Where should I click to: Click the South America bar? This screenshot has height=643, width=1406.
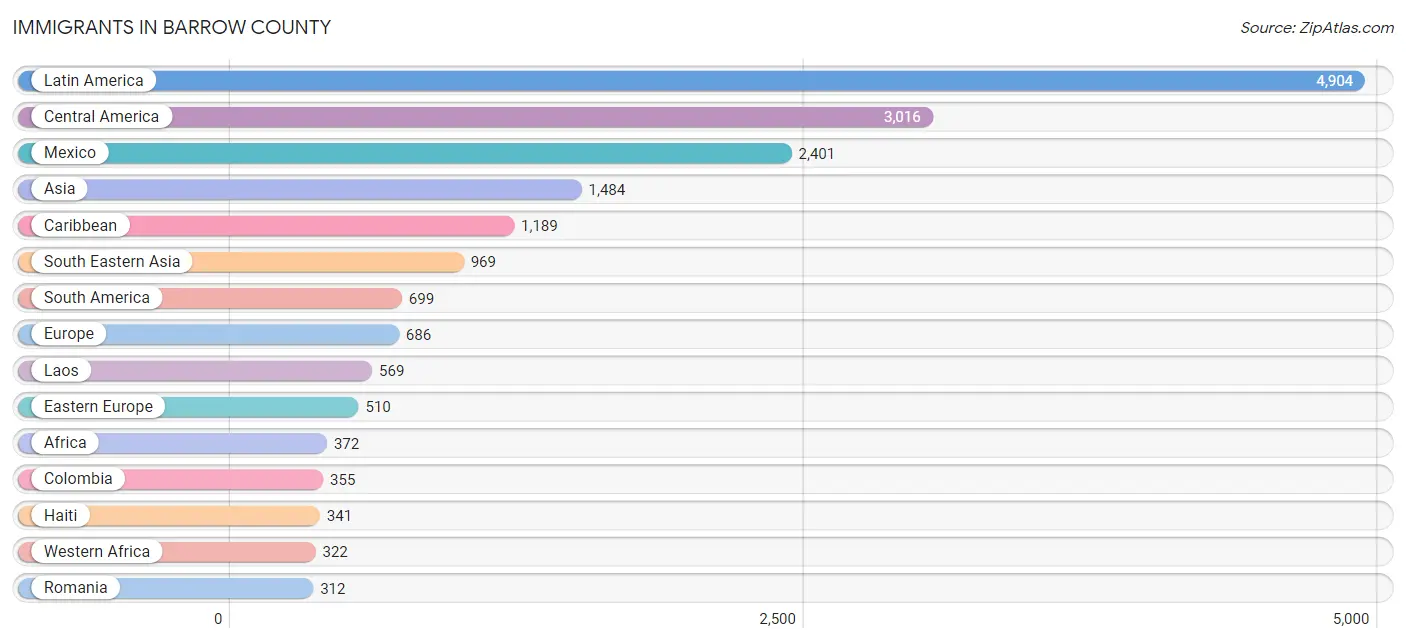pos(209,298)
